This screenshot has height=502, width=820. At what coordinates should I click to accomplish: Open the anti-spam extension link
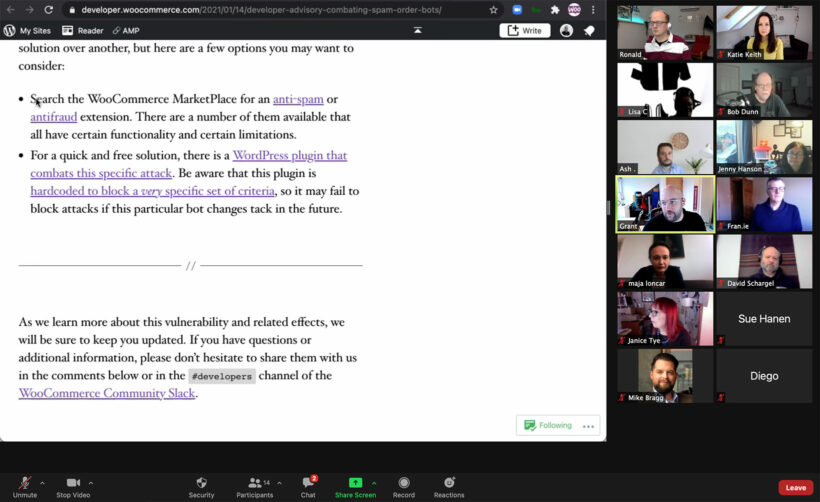pyautogui.click(x=298, y=99)
